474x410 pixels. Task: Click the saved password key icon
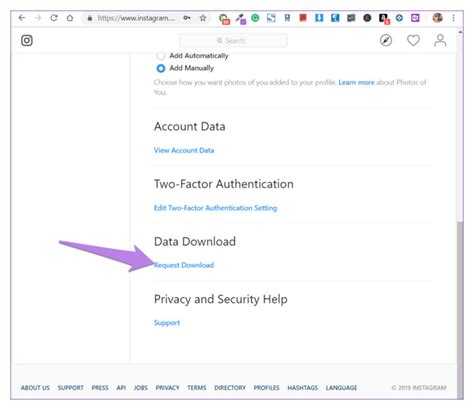coord(187,18)
